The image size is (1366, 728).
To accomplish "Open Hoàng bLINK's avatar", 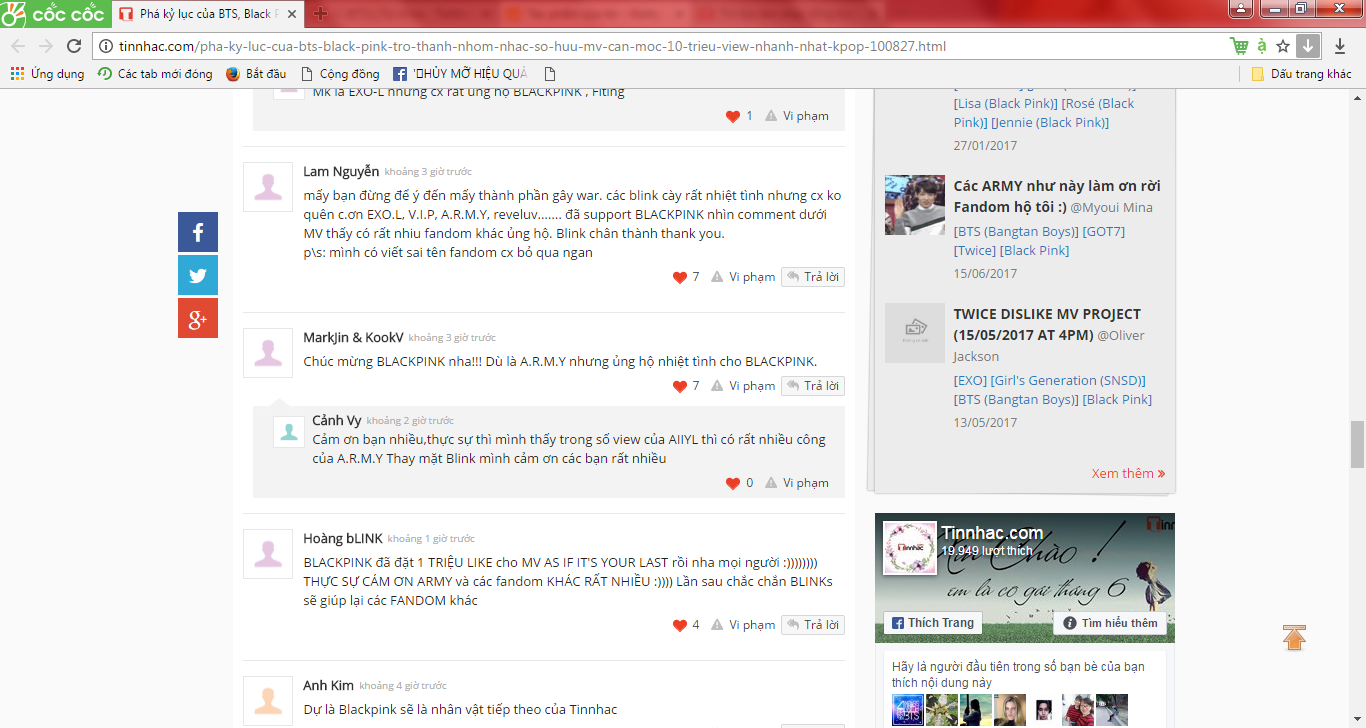I will point(268,553).
